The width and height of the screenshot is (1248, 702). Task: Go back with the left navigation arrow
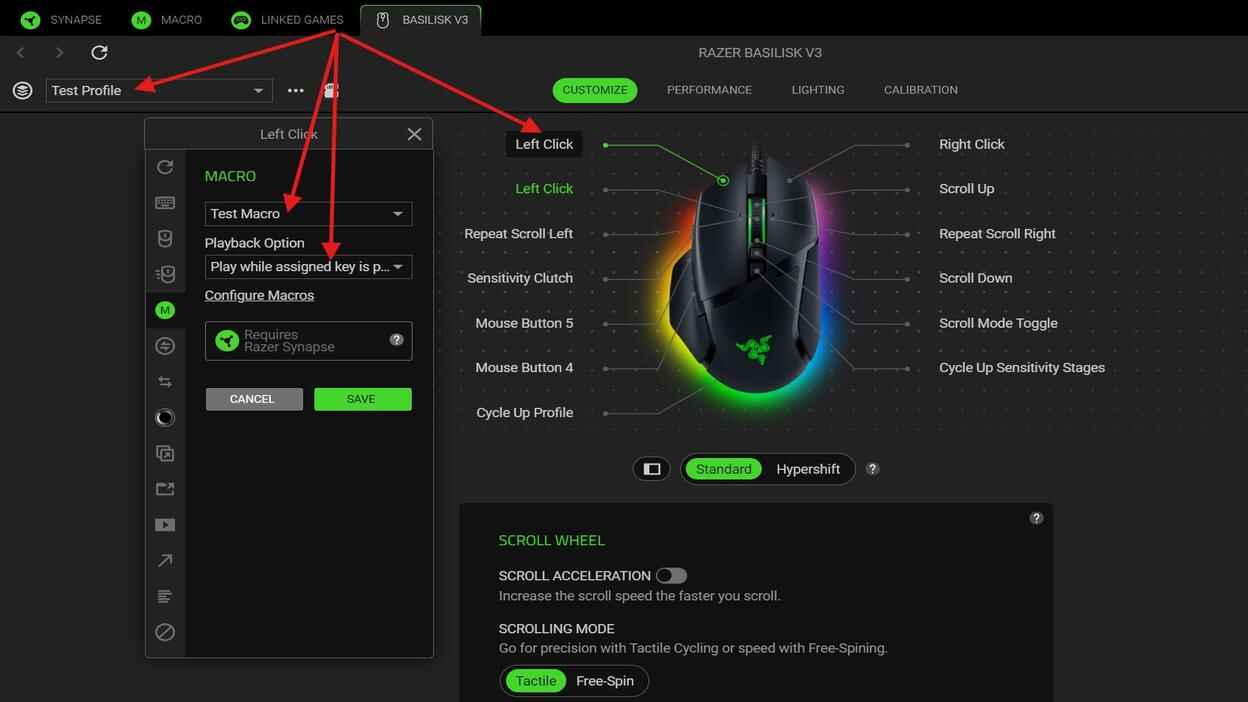pos(21,52)
